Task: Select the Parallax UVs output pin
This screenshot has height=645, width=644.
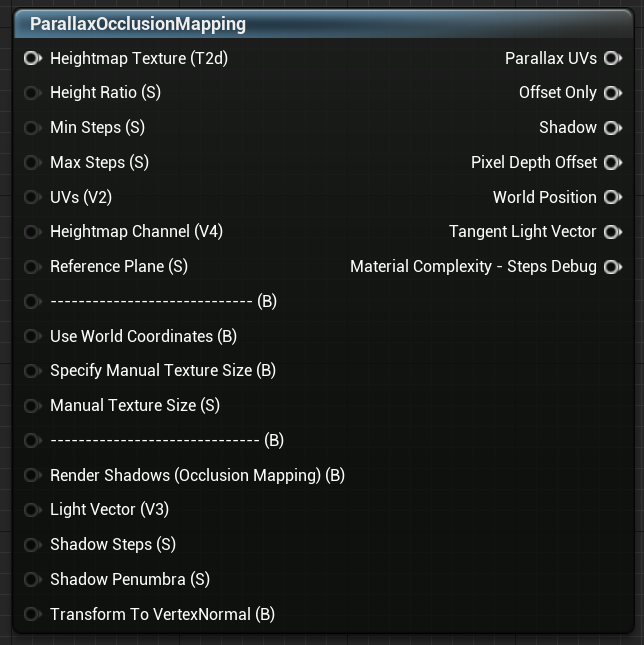Action: pos(613,58)
